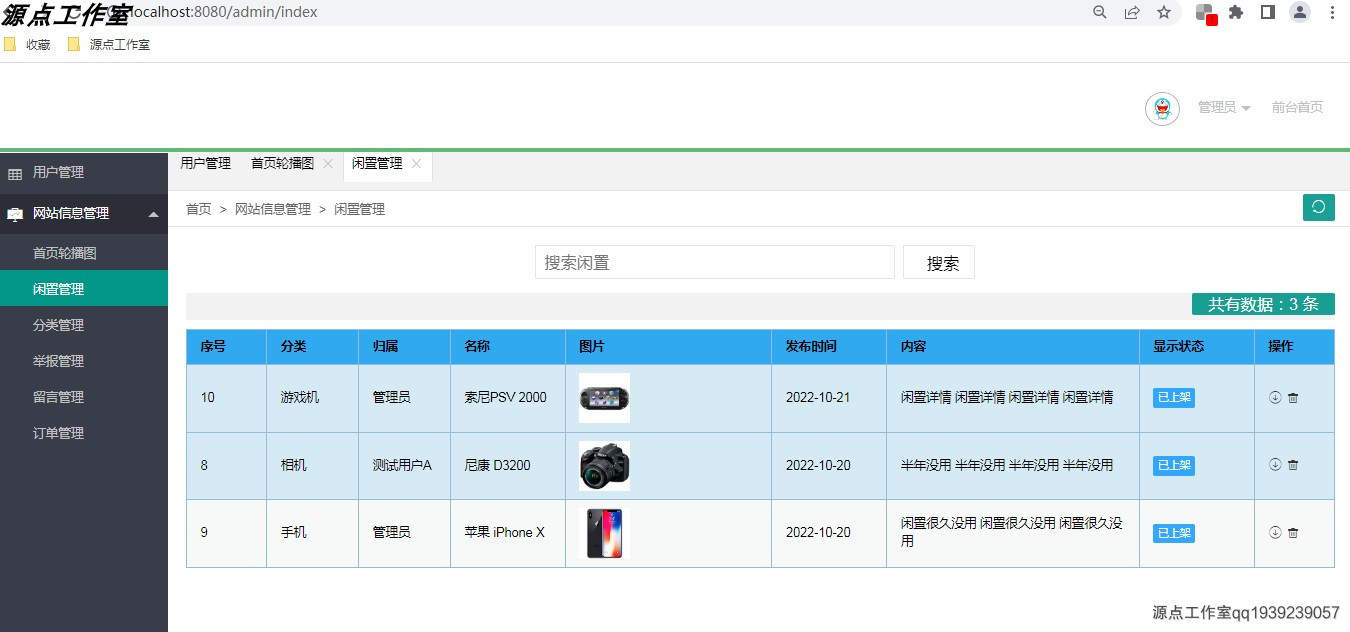
Task: Click the delete trash icon for 索尼PSV 2000
Action: coord(1291,397)
